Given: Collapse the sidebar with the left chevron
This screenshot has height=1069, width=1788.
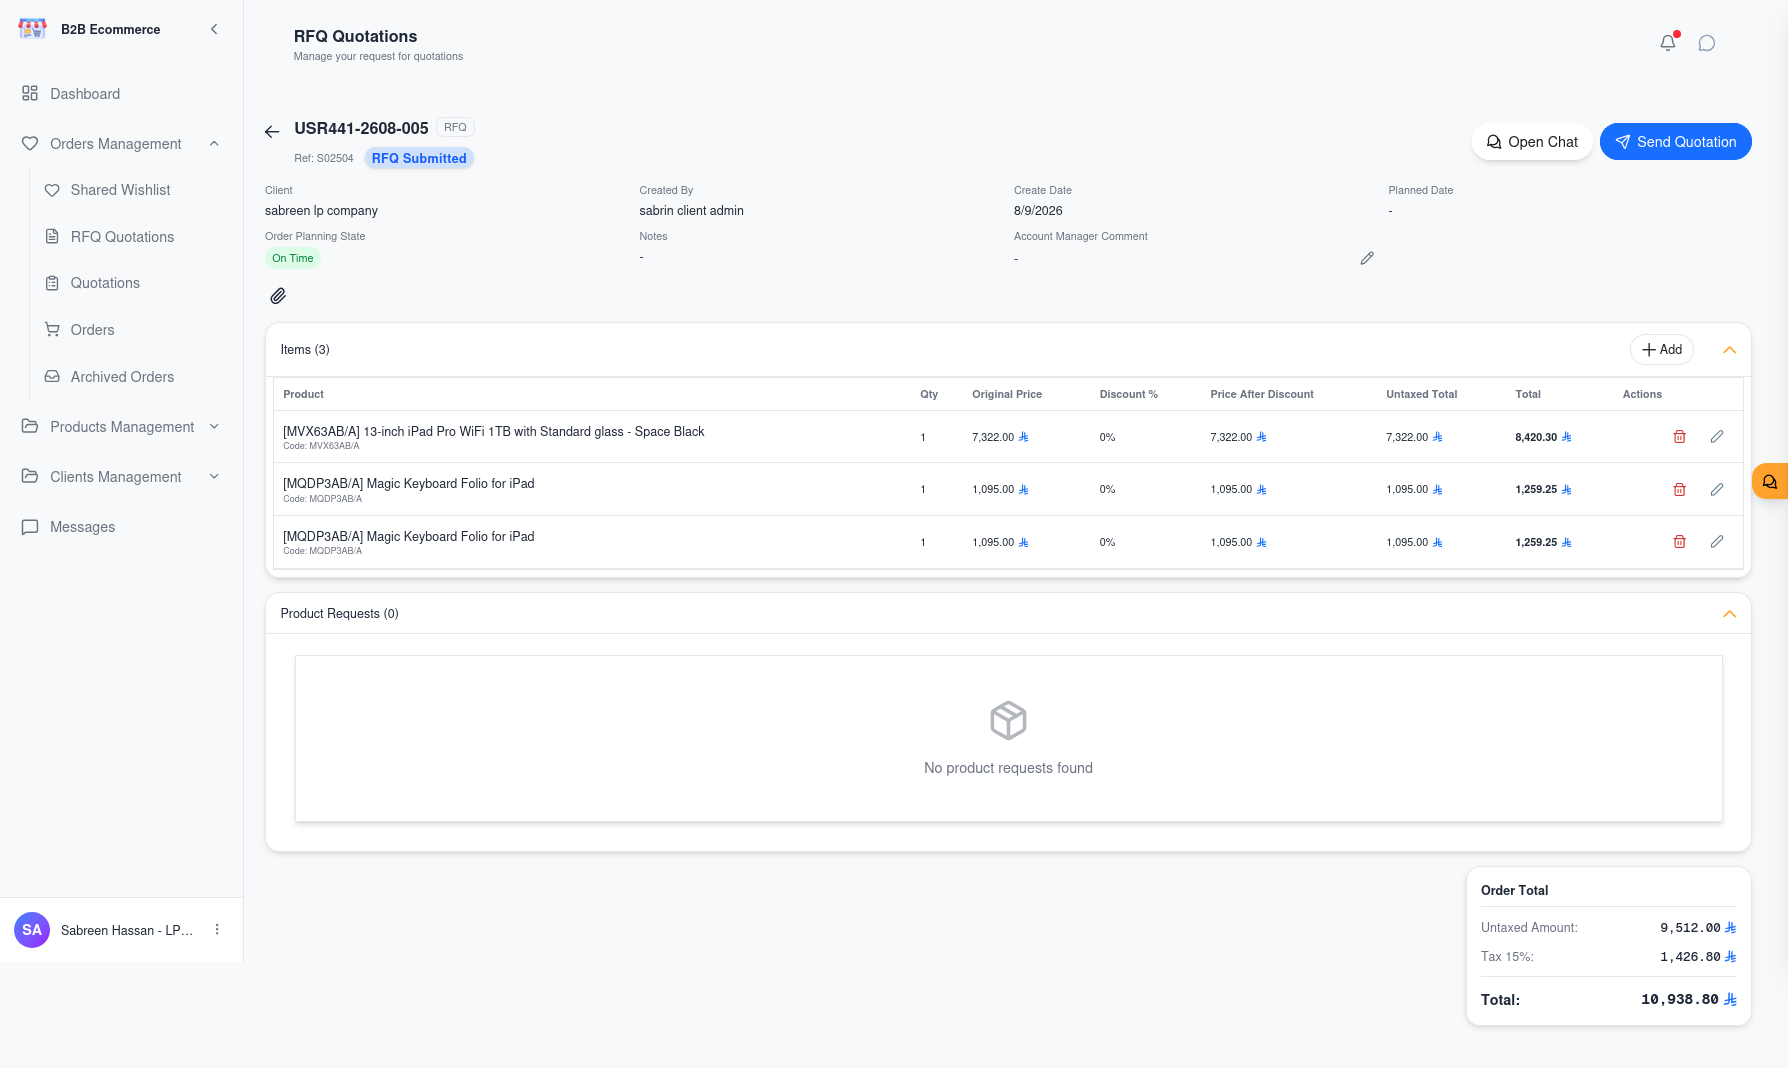Looking at the screenshot, I should point(214,29).
